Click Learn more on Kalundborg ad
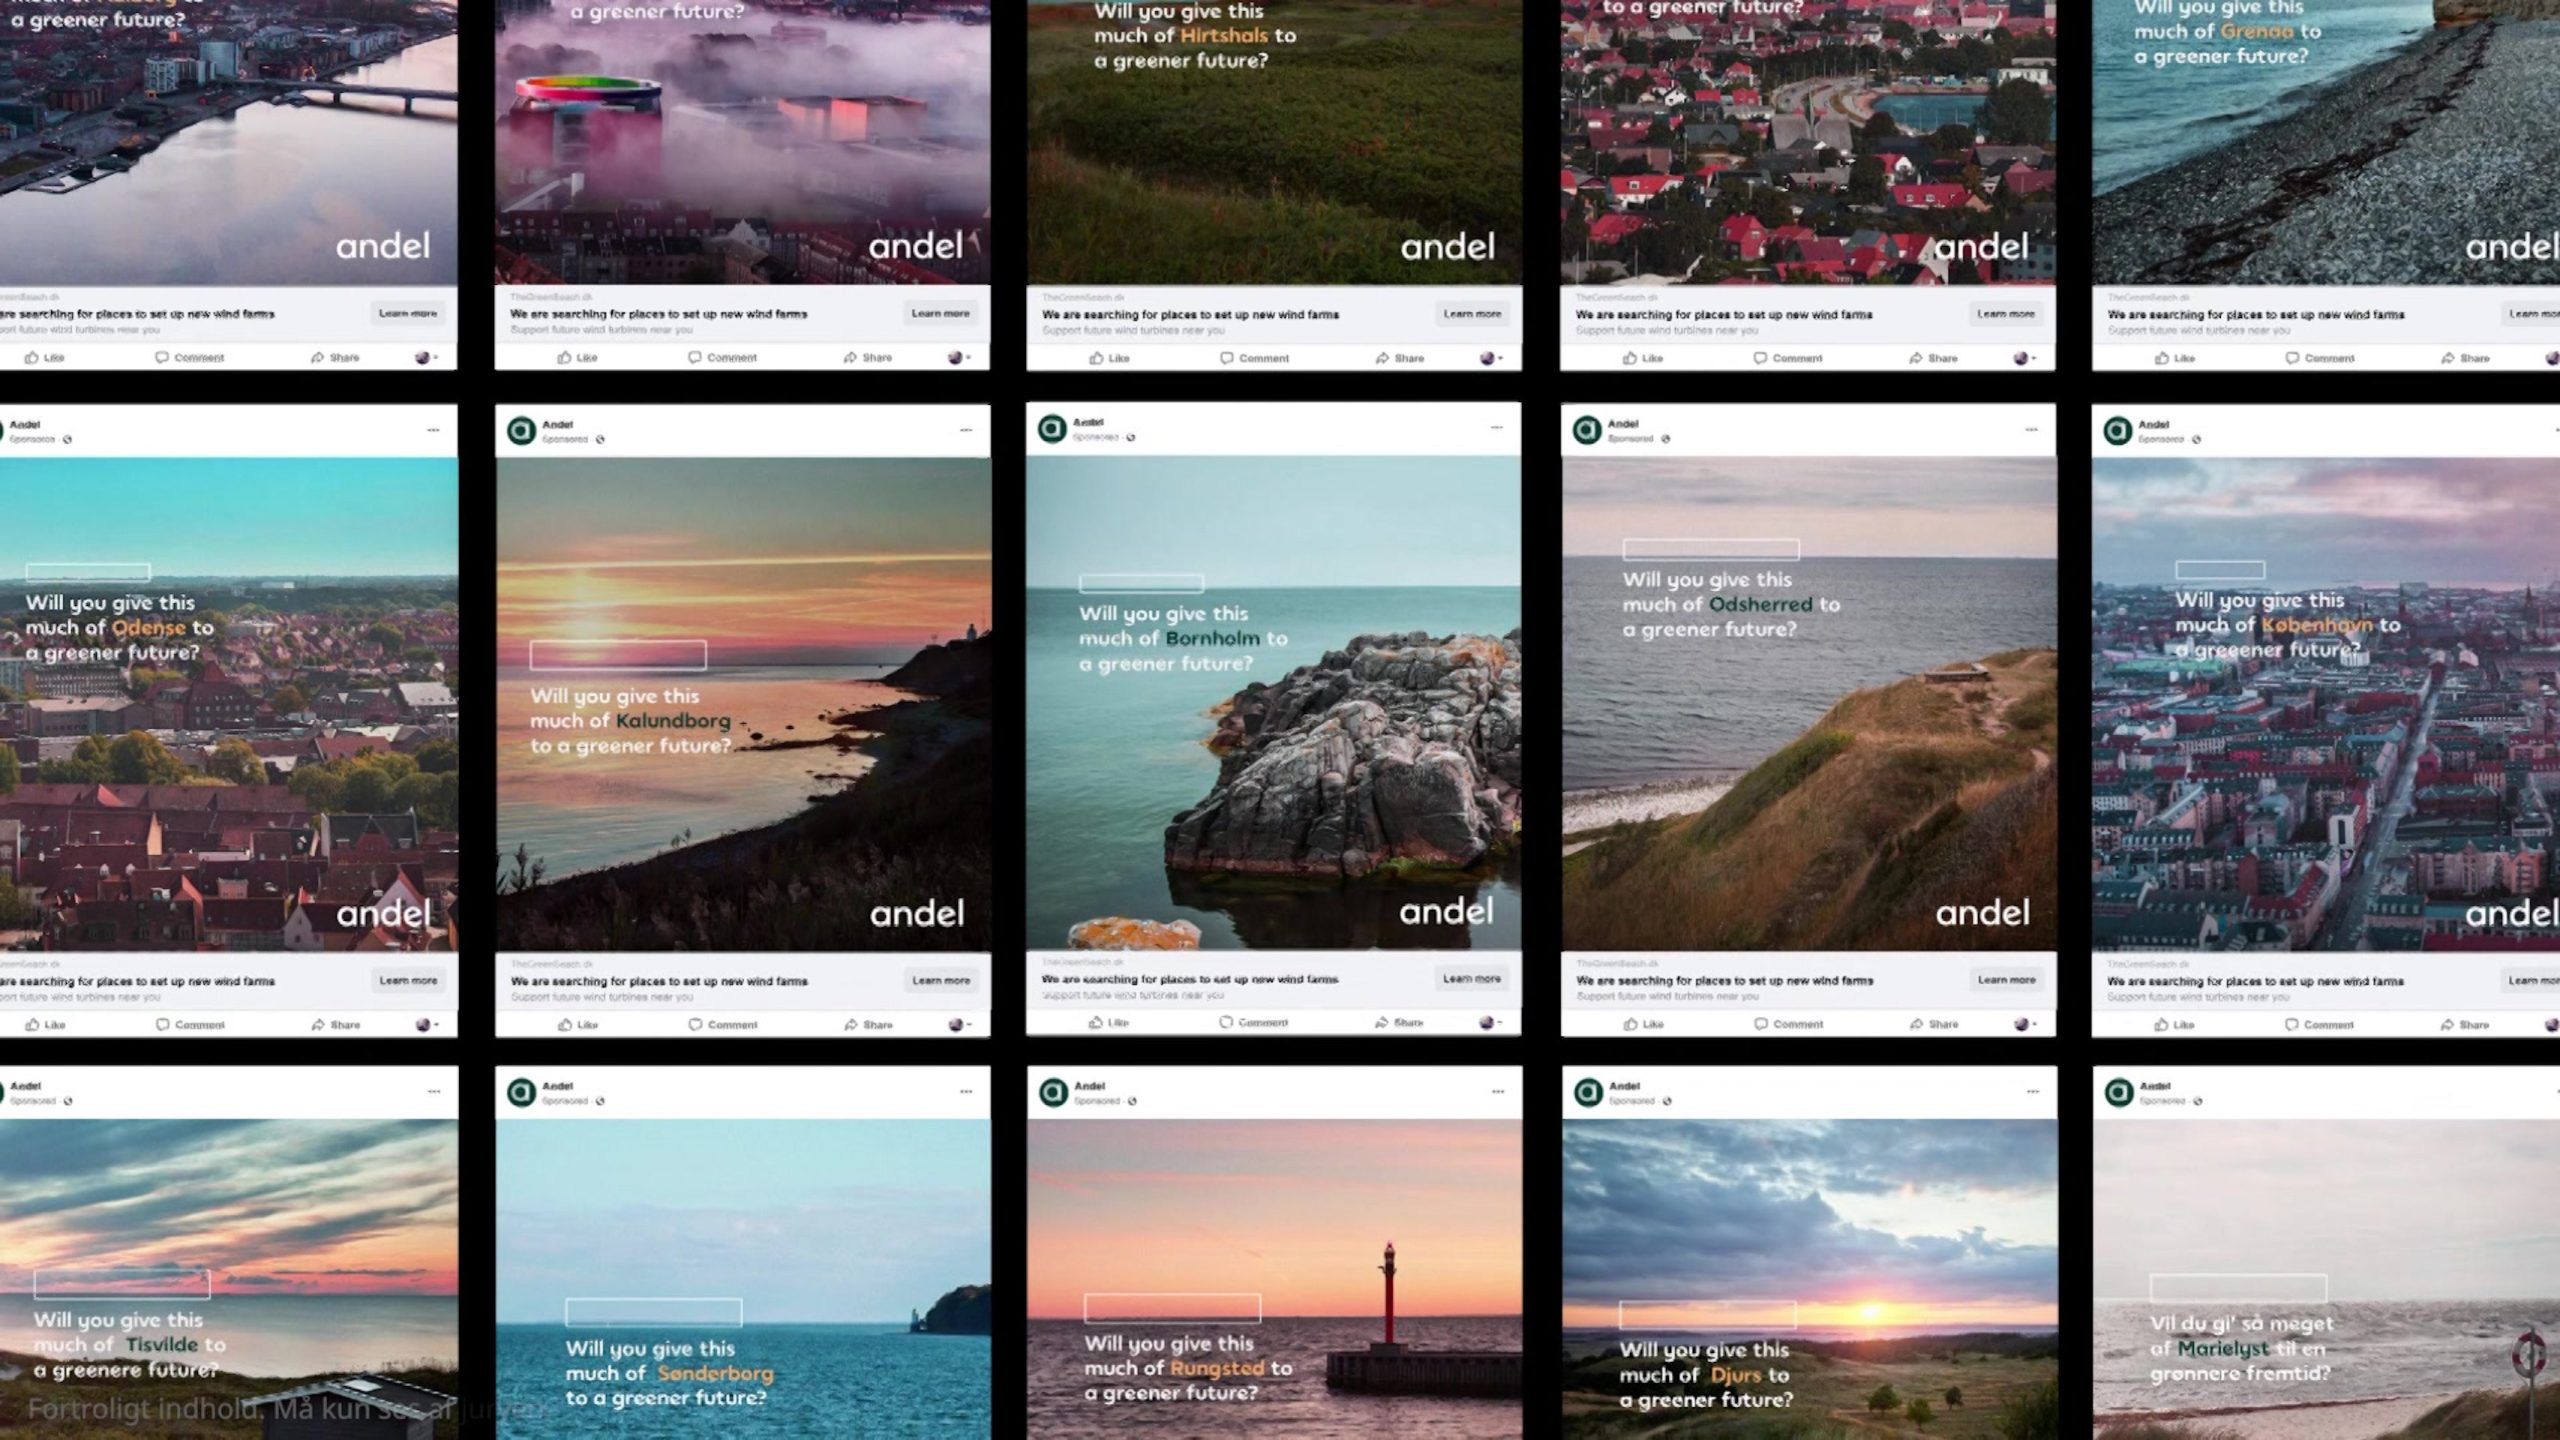2560x1440 pixels. point(941,981)
